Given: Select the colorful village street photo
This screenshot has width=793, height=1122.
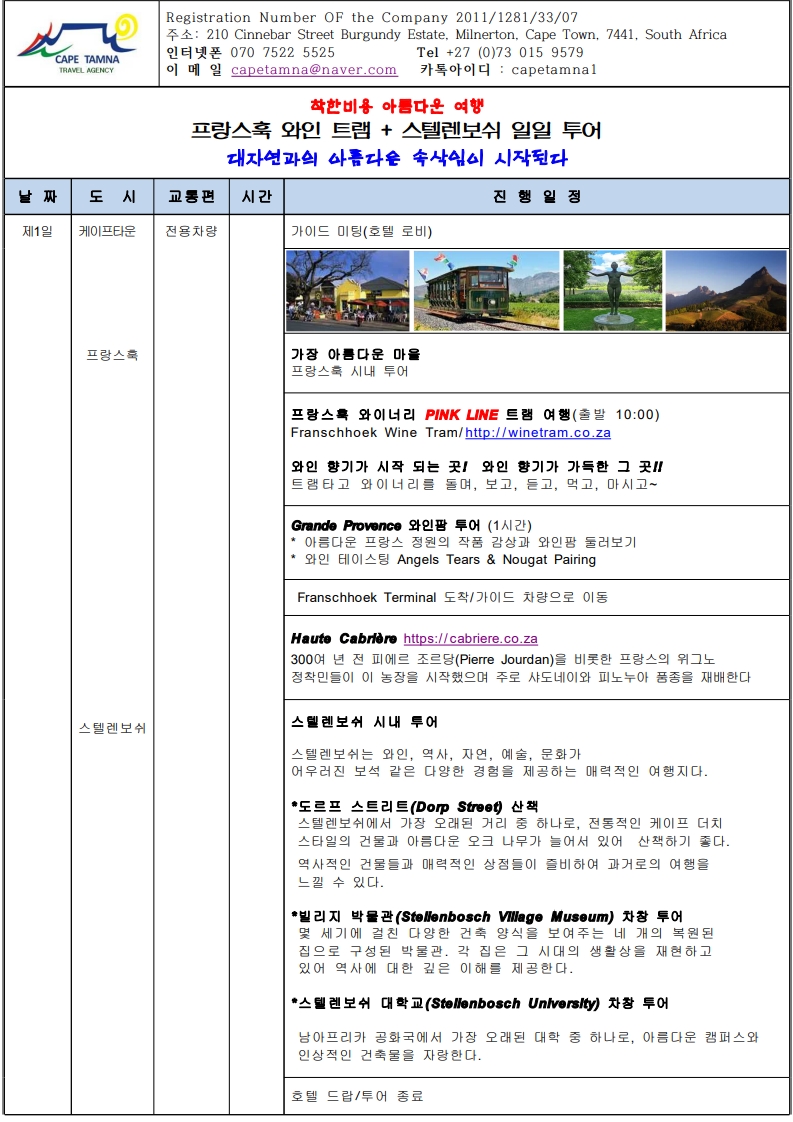Looking at the screenshot, I should tap(347, 290).
